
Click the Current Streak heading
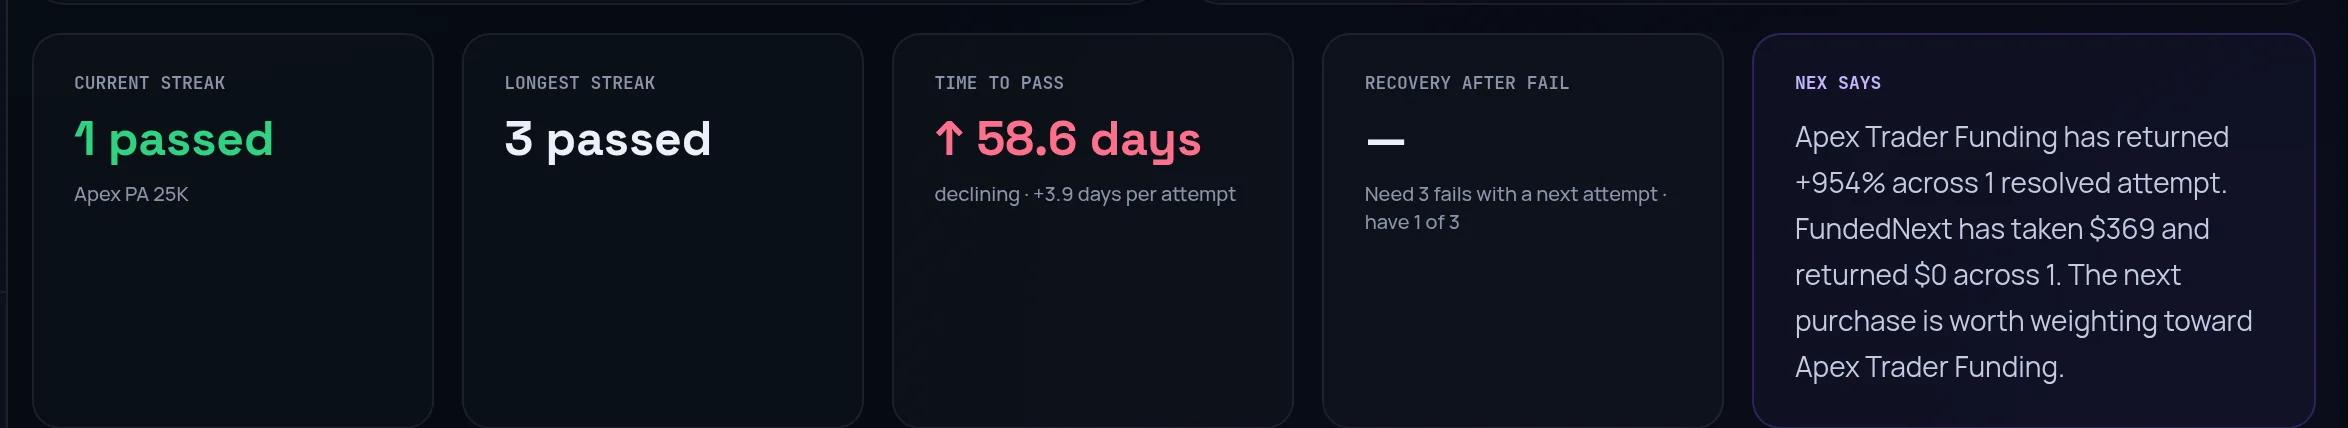[x=150, y=83]
